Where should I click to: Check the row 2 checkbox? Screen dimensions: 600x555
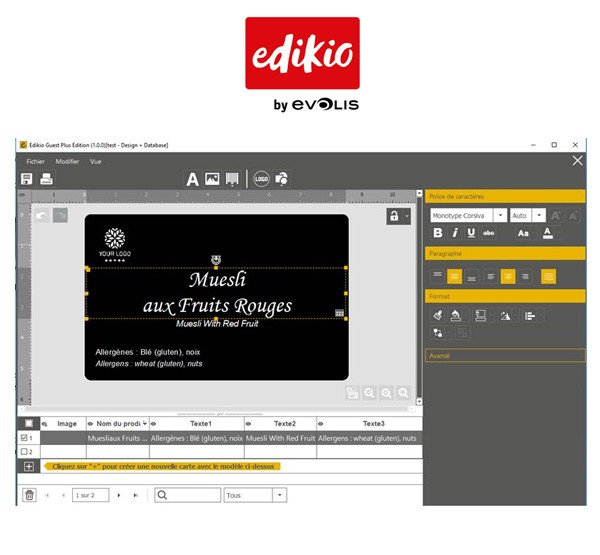(x=27, y=452)
